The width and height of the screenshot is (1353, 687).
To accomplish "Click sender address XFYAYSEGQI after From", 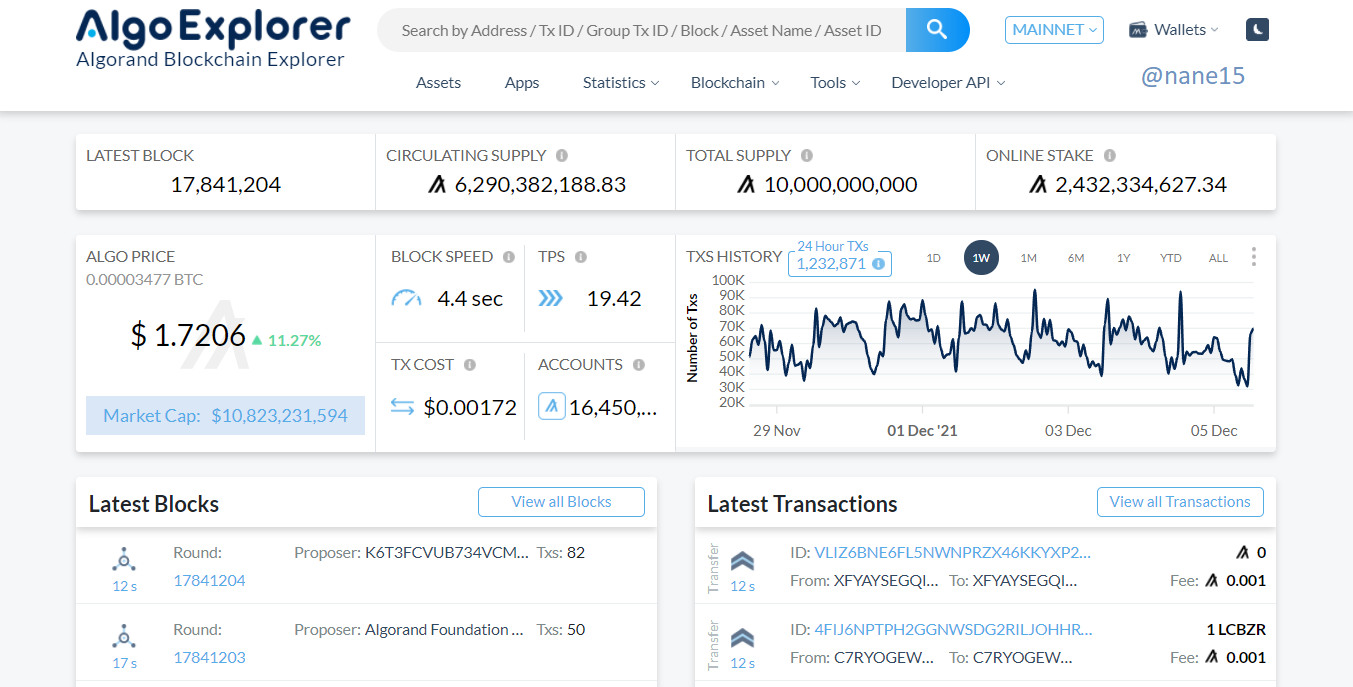I will click(x=886, y=580).
